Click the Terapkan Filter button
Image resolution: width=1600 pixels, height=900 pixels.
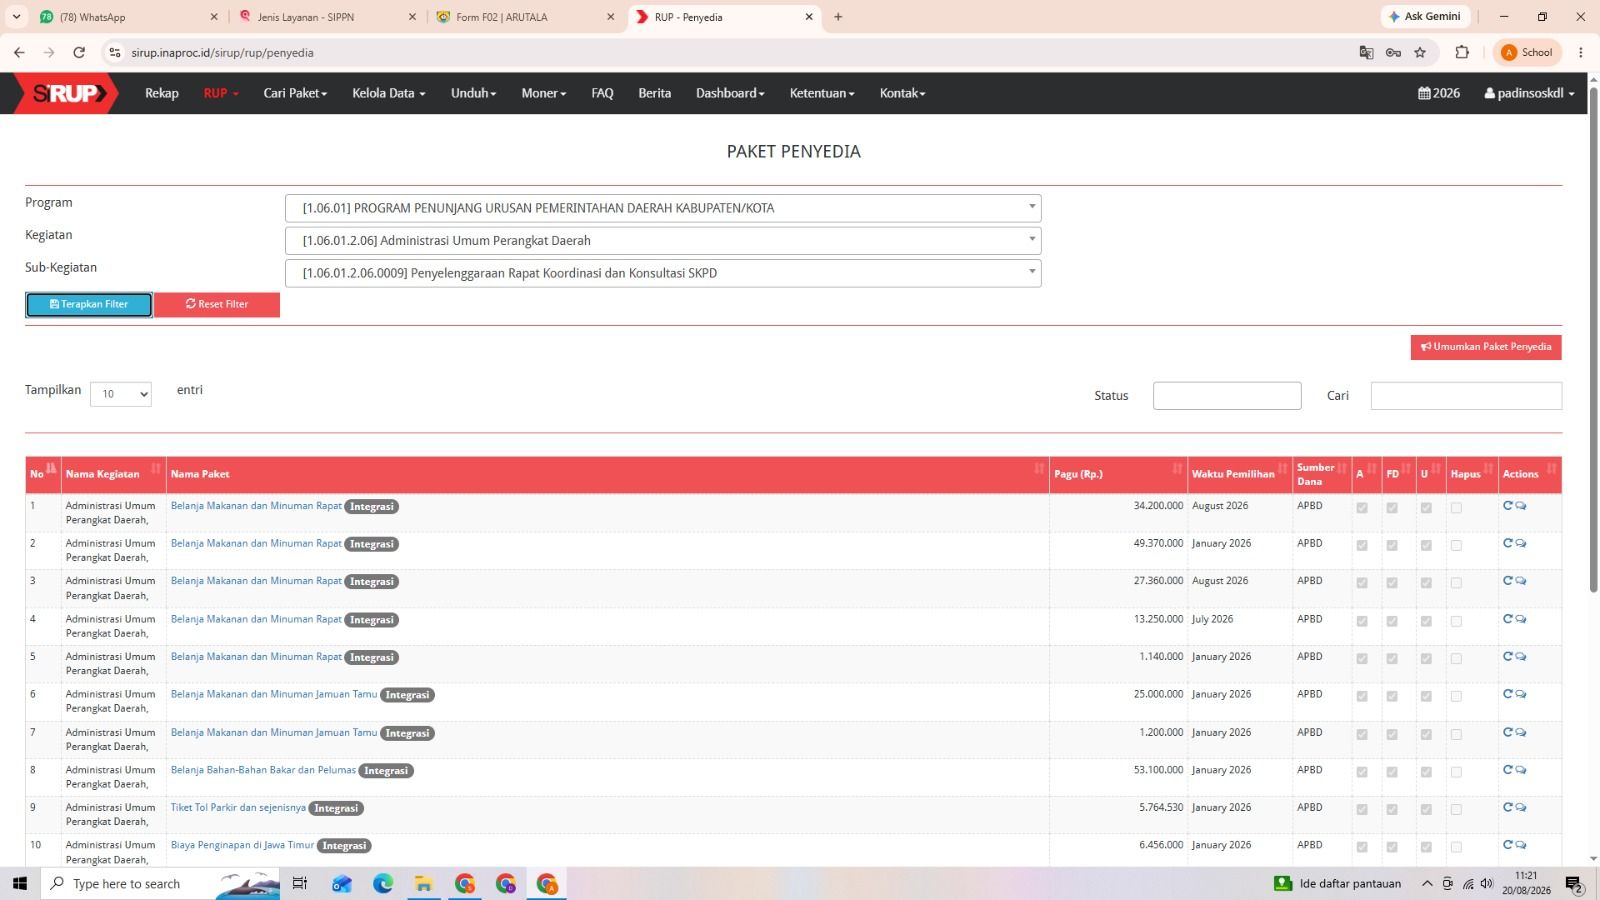coord(89,304)
